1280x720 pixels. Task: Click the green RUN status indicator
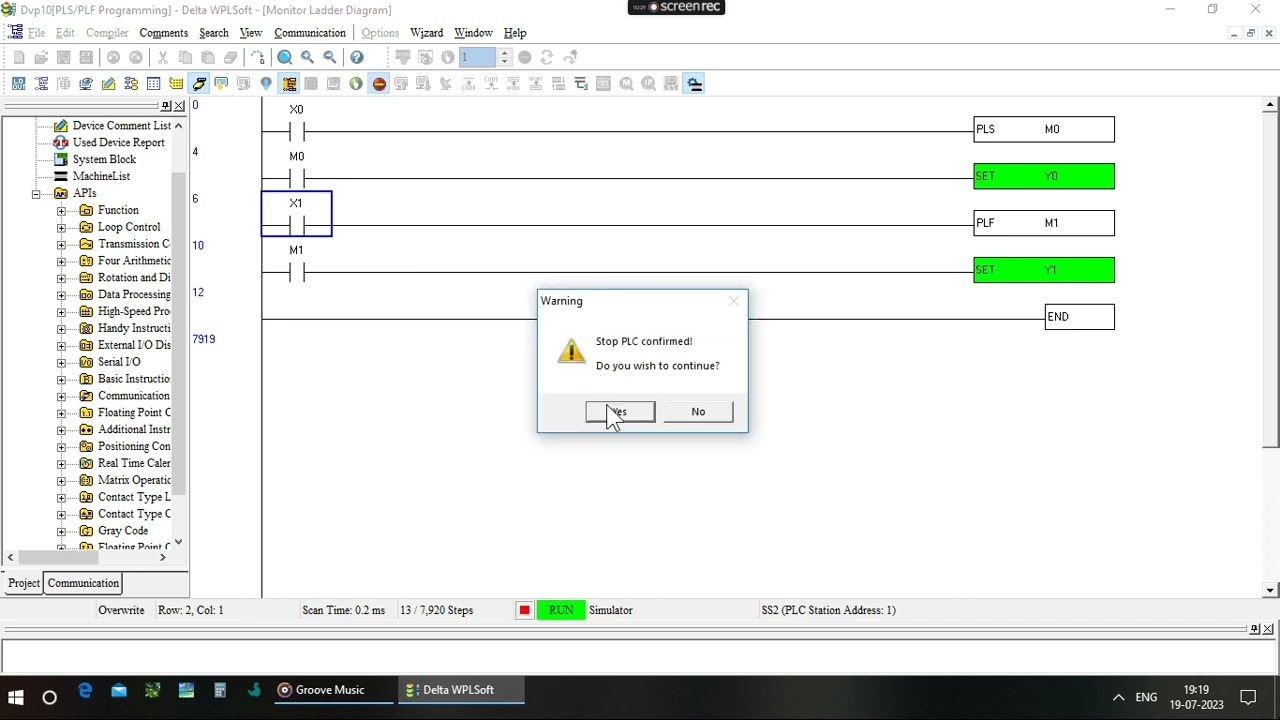[560, 610]
